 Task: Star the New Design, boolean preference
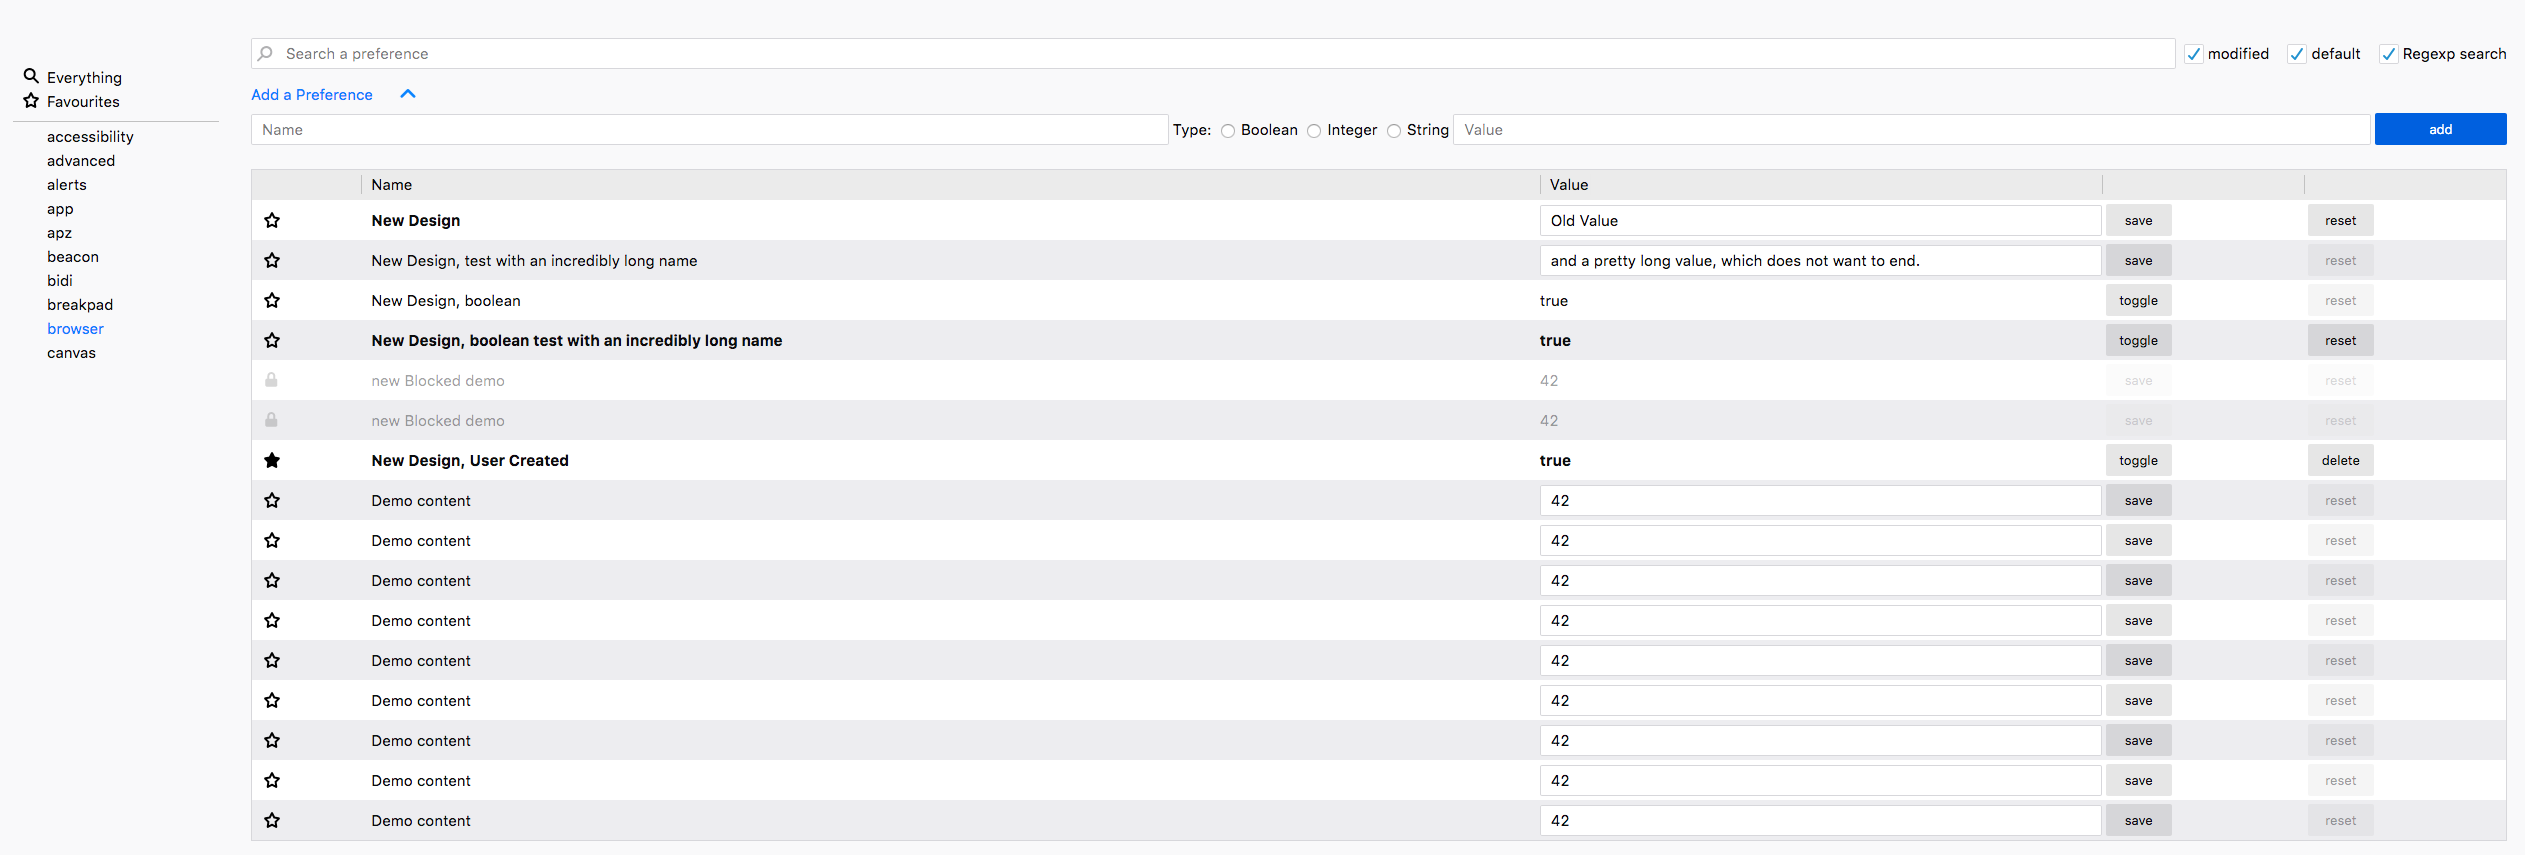tap(272, 300)
